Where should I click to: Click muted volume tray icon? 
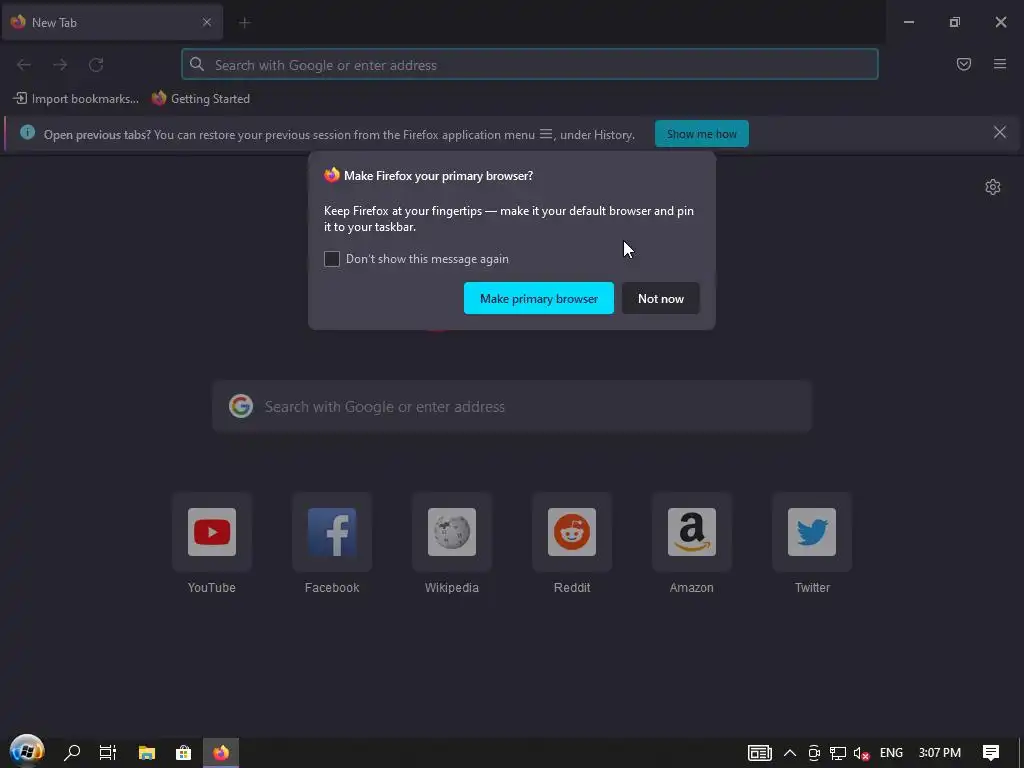pos(861,753)
